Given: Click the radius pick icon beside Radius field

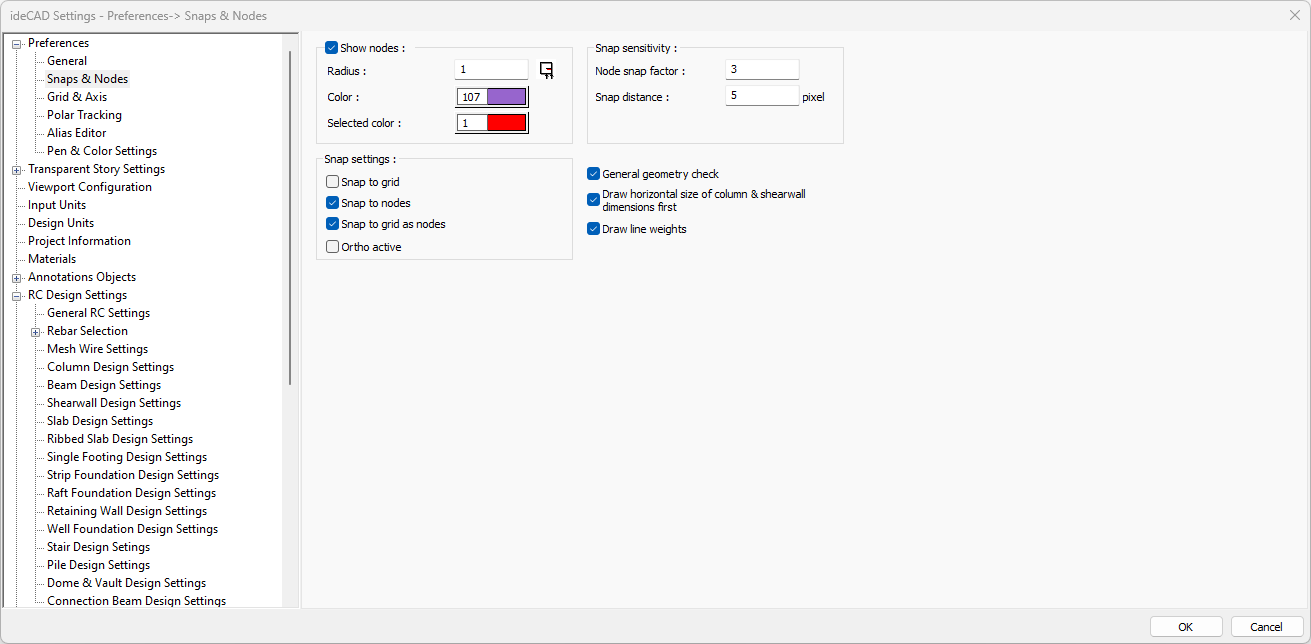Looking at the screenshot, I should pyautogui.click(x=546, y=69).
